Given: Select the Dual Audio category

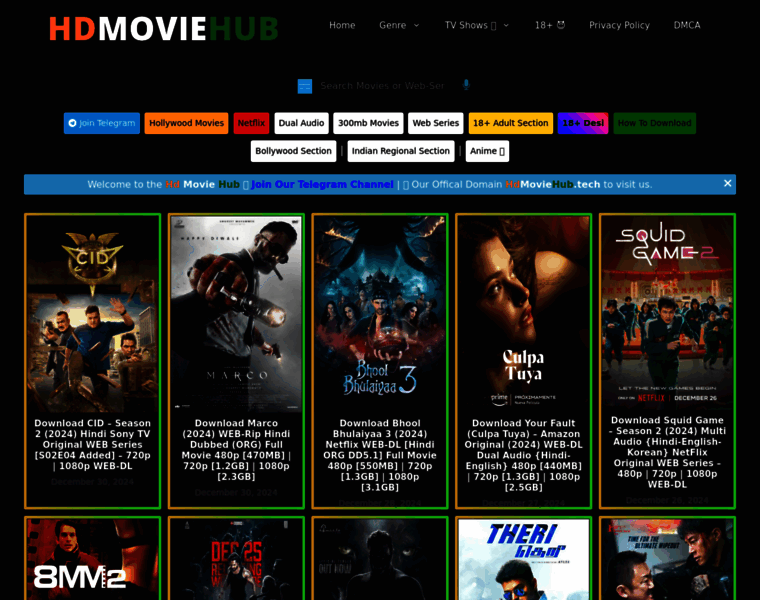Looking at the screenshot, I should pos(301,123).
